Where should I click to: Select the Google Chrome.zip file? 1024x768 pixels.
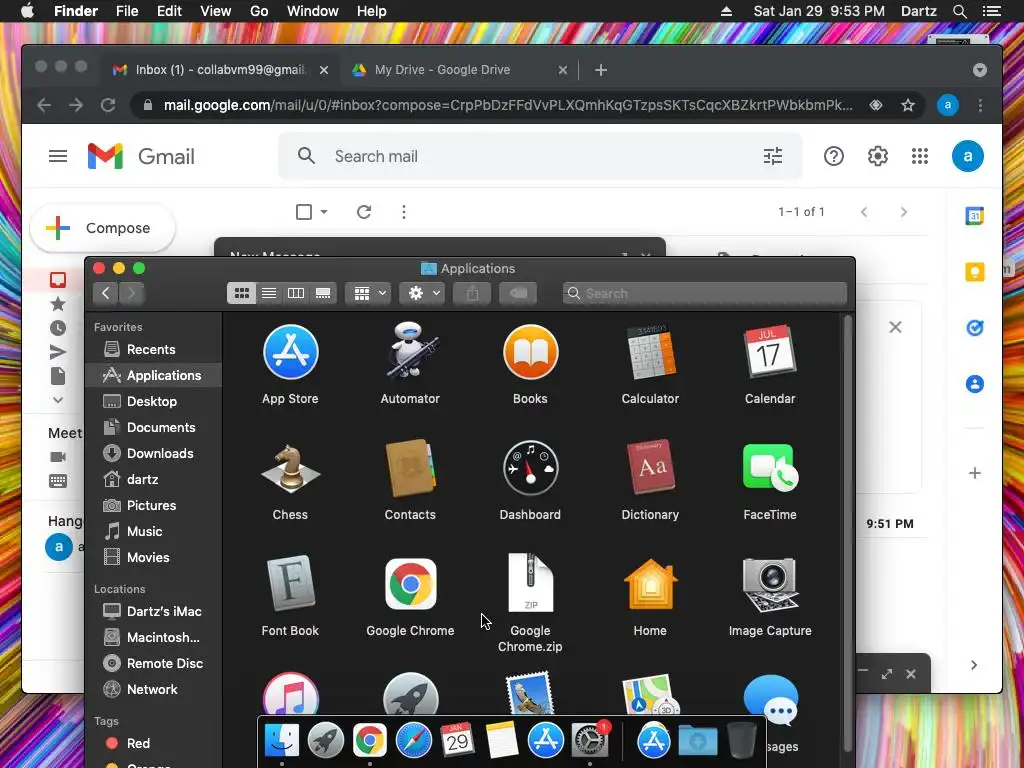(530, 583)
